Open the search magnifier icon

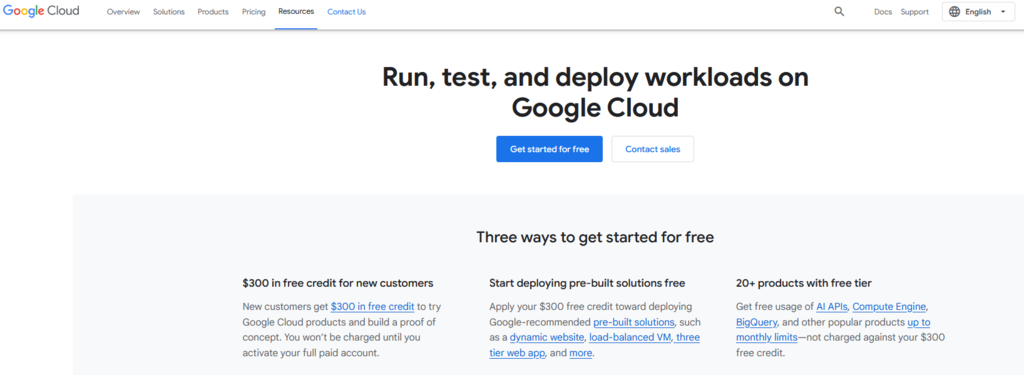click(x=839, y=12)
